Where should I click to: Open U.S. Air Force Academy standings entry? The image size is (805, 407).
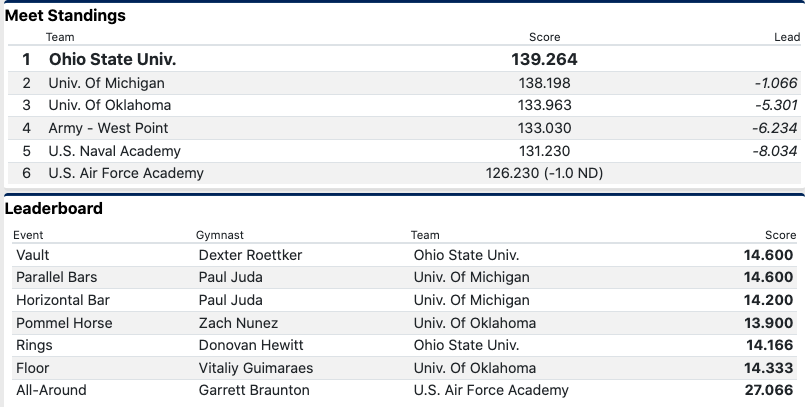[x=126, y=173]
